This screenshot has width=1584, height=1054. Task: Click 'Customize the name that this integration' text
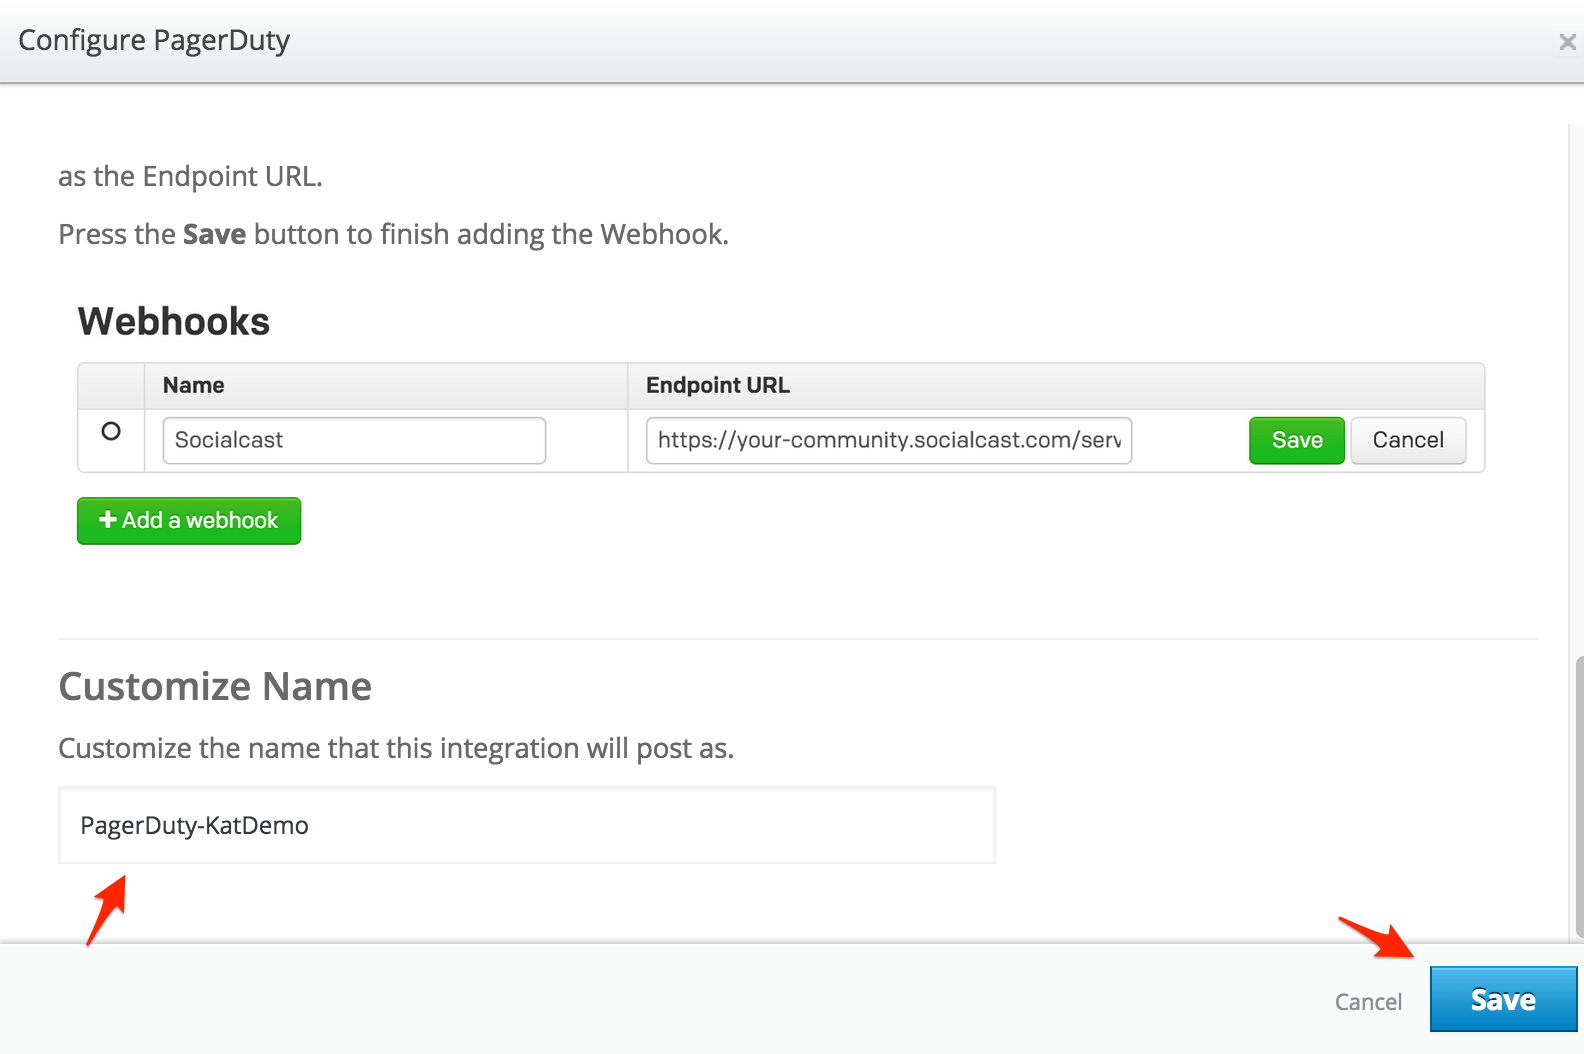396,748
